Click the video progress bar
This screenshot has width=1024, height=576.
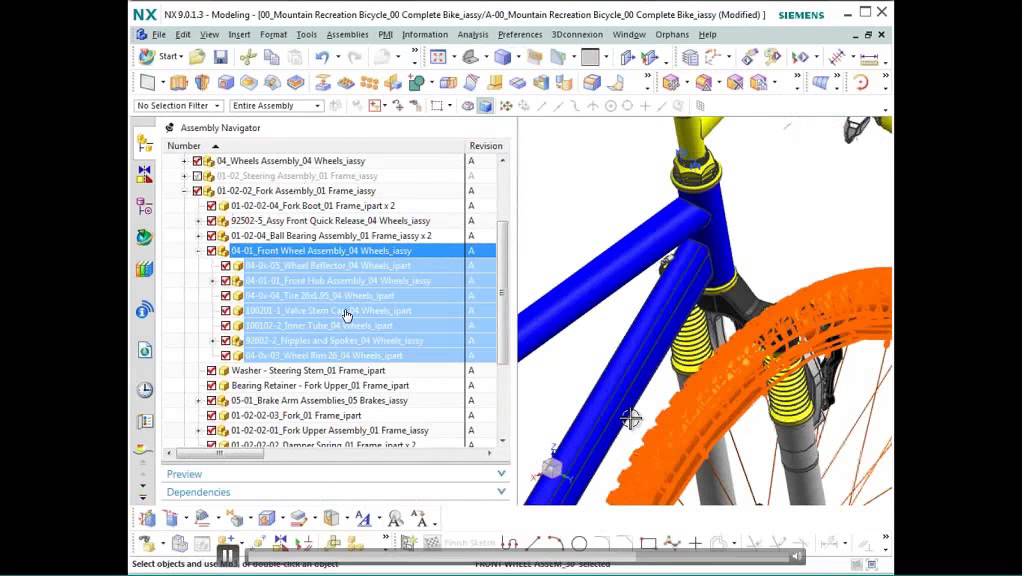[x=516, y=557]
